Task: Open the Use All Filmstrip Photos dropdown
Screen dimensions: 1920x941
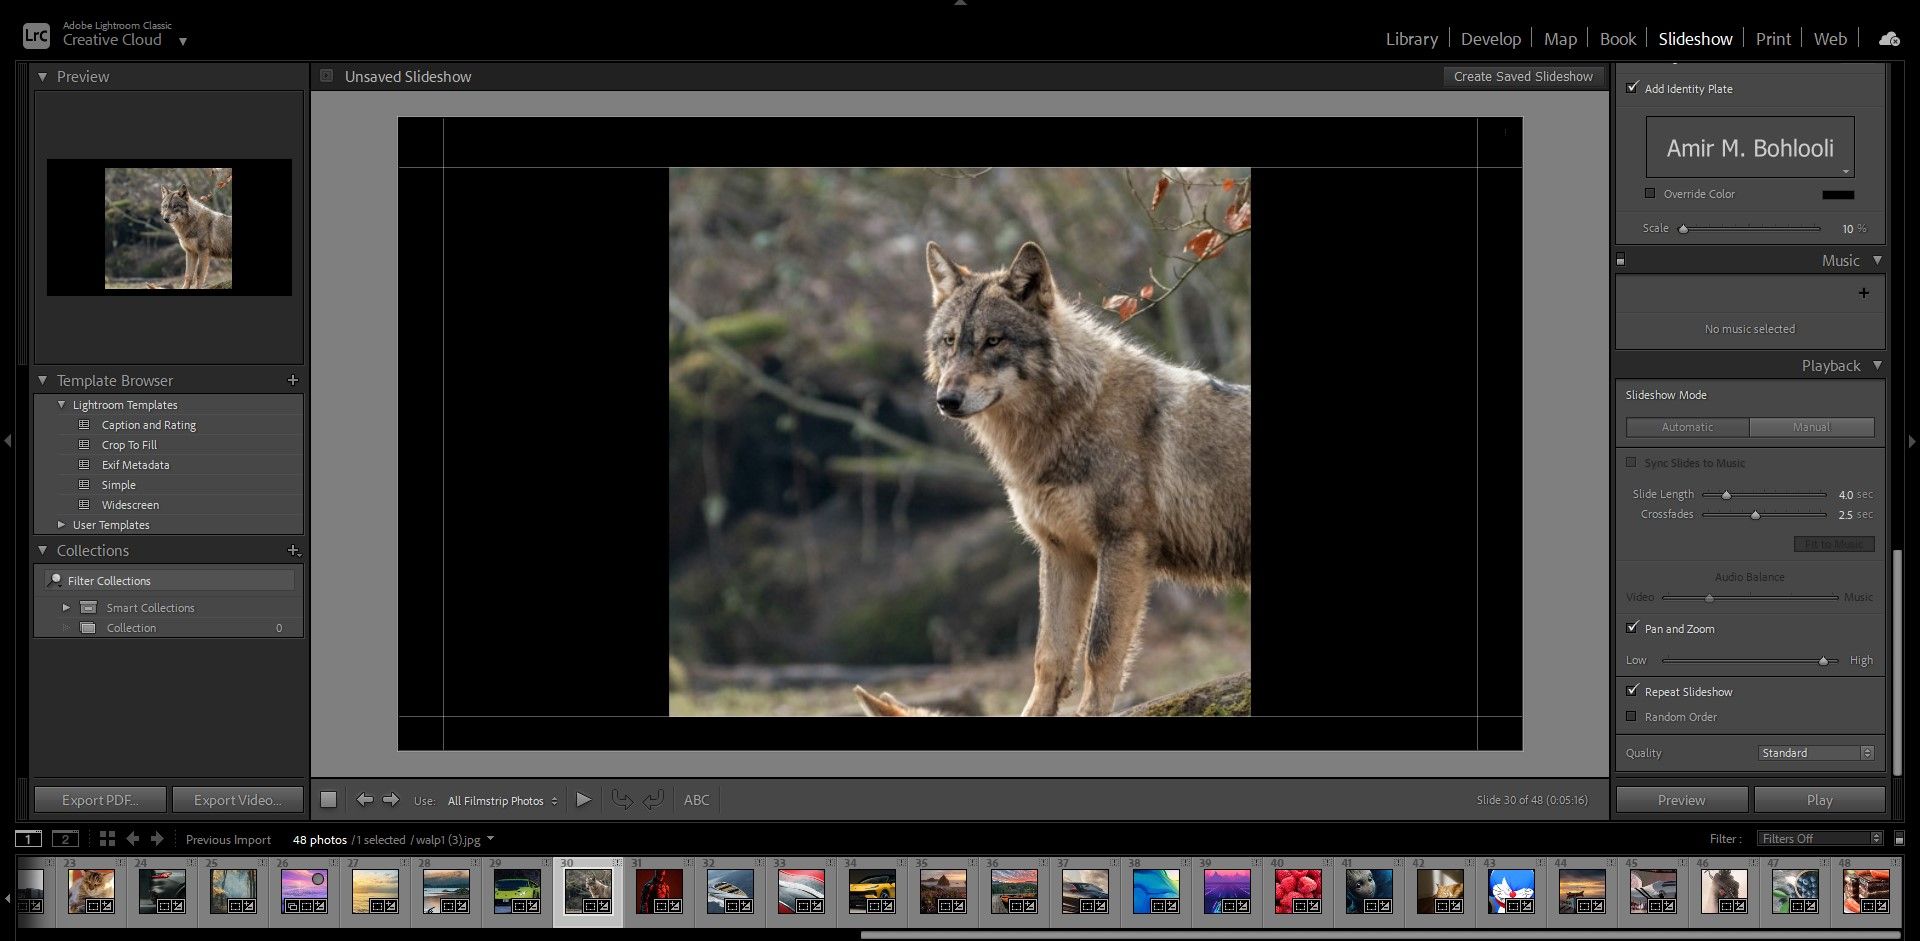Action: pos(503,801)
